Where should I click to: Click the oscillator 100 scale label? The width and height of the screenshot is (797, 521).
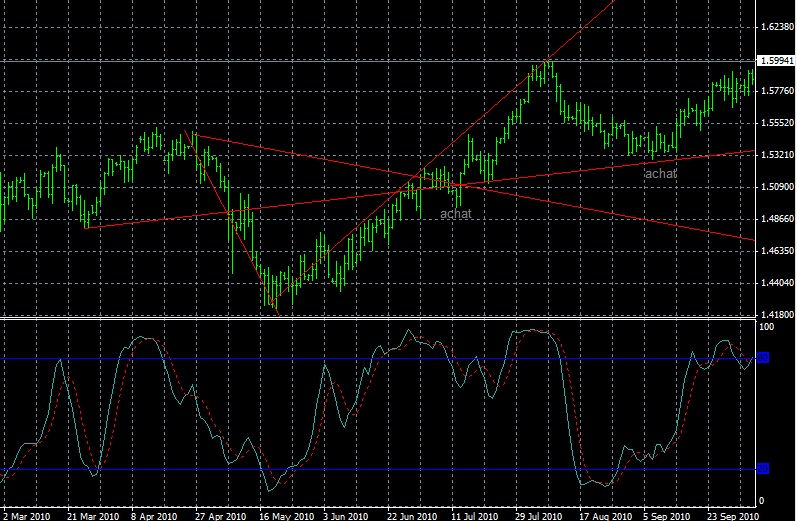[x=766, y=327]
